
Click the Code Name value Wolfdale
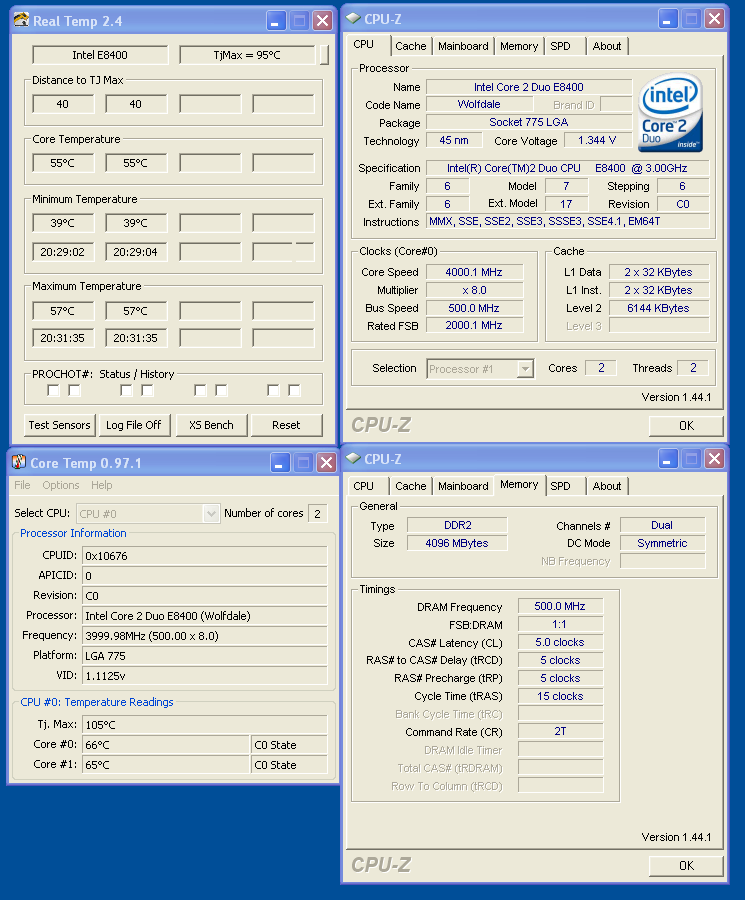[479, 104]
